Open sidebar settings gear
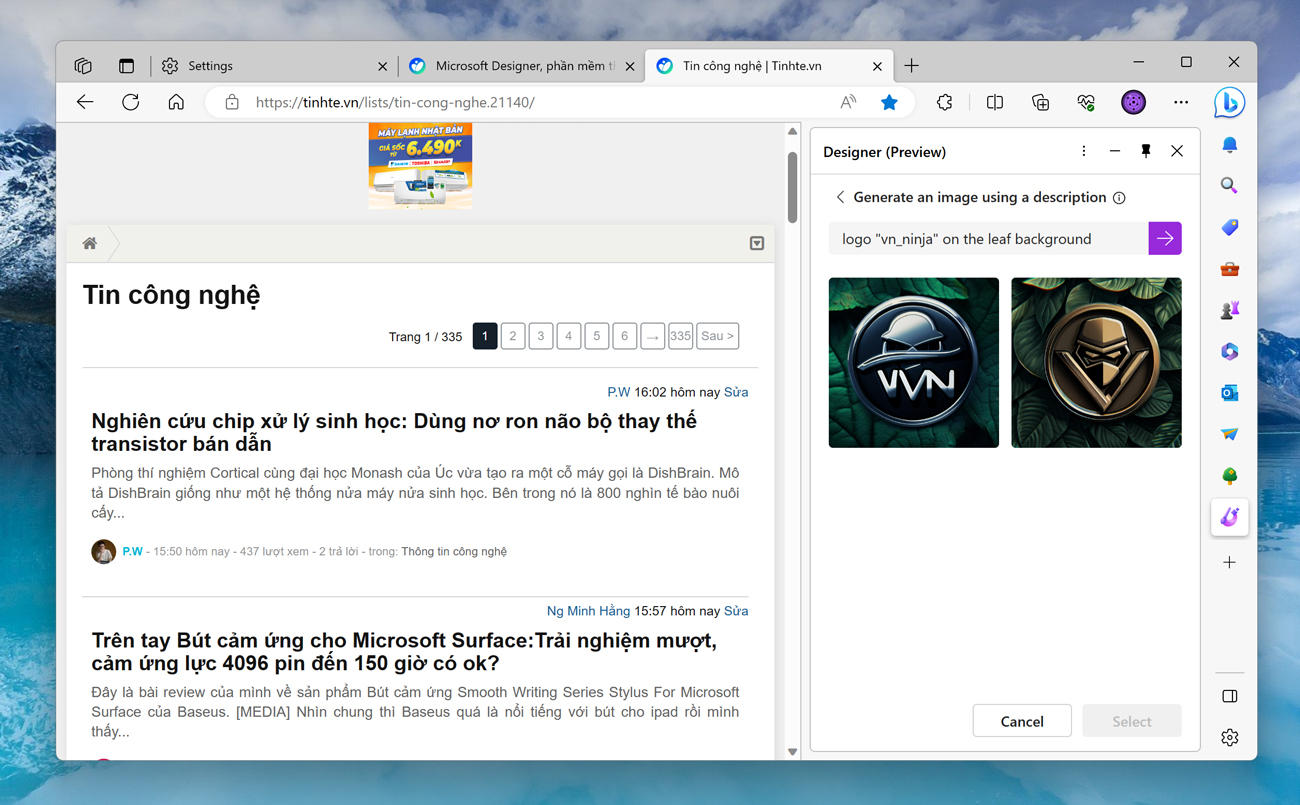 (x=1230, y=738)
